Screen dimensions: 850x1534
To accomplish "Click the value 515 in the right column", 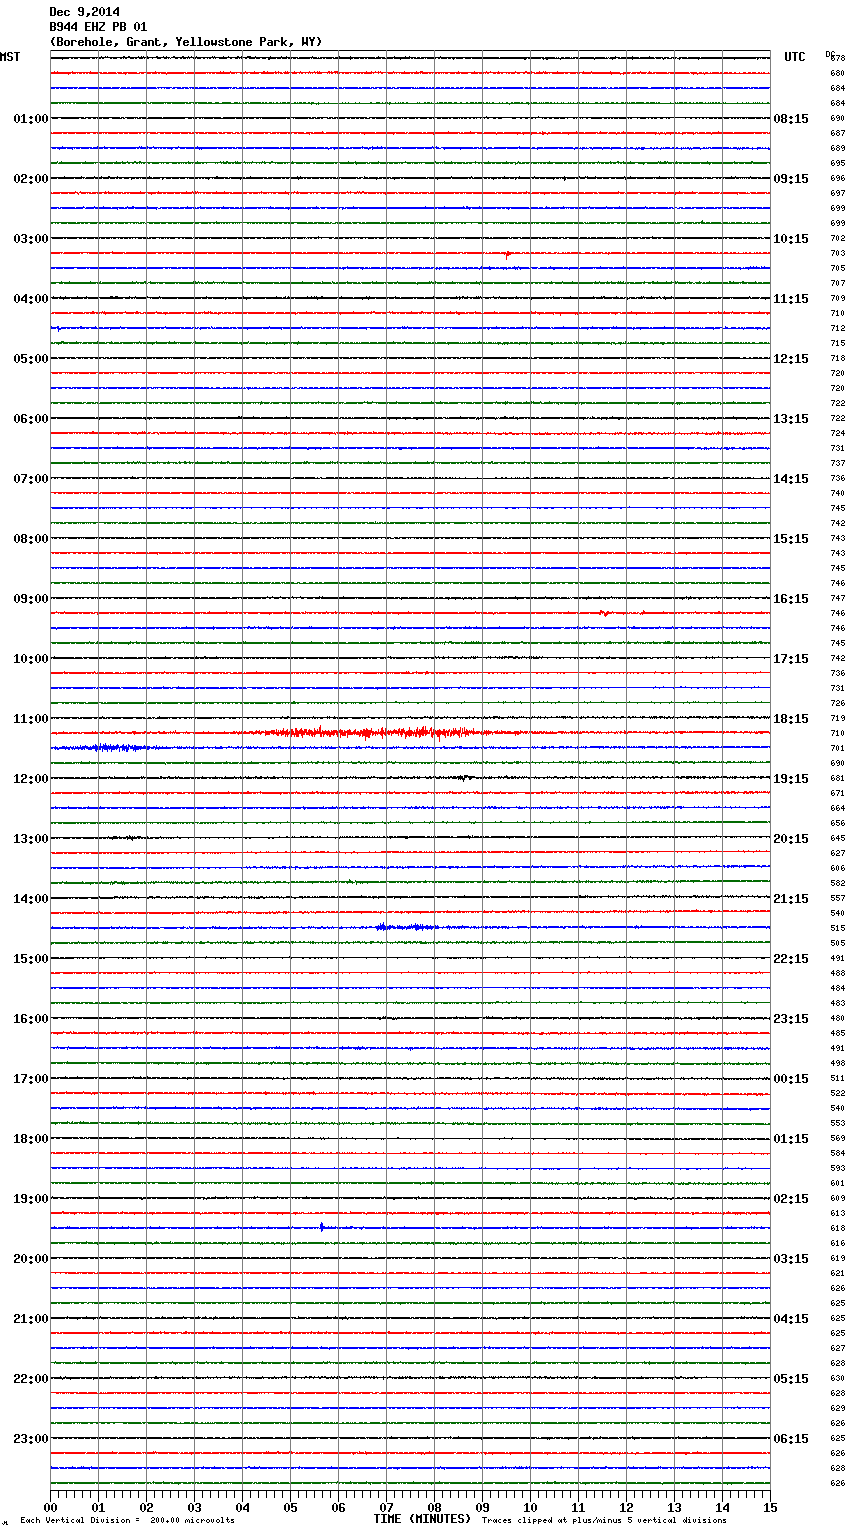I will [837, 928].
